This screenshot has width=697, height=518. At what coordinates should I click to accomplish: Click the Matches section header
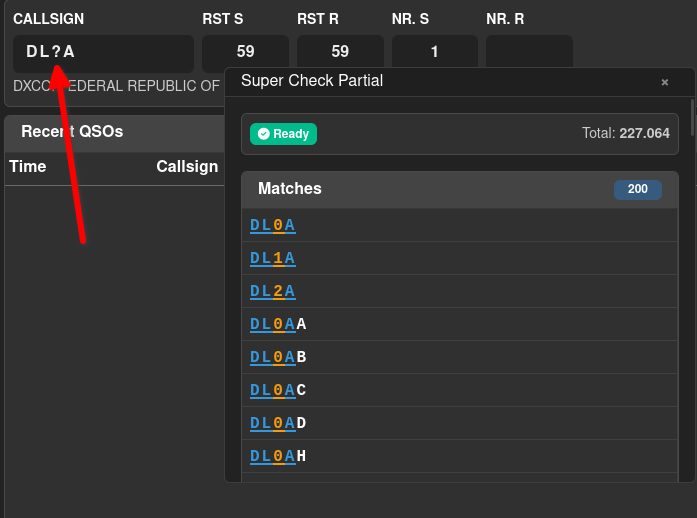tap(460, 189)
